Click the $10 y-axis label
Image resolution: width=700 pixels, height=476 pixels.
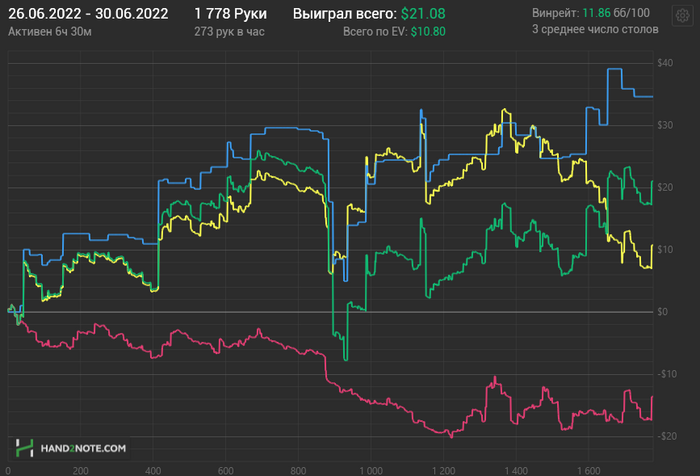click(x=665, y=249)
